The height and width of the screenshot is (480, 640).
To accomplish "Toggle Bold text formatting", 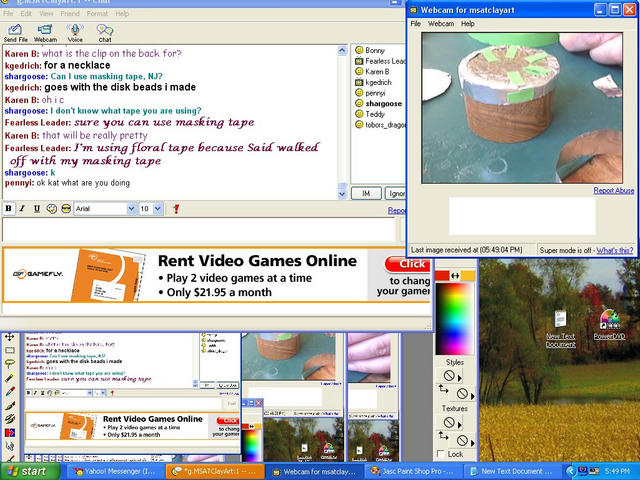I will (8, 209).
